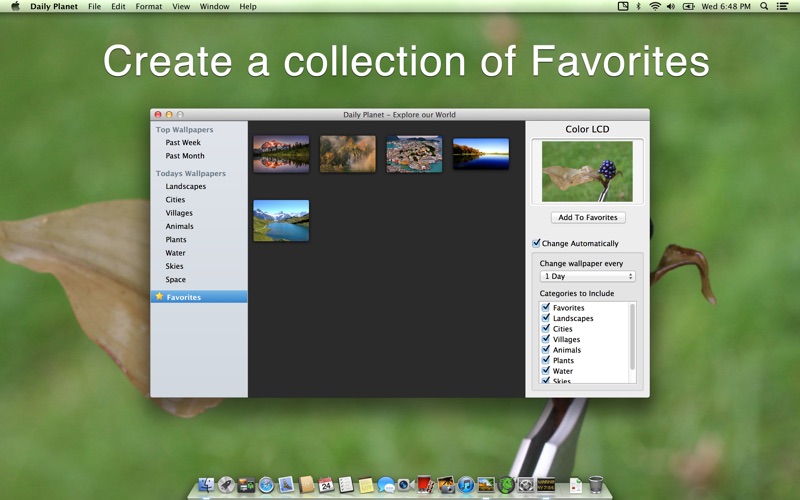Select the alpine lake mountains thumbnail

tap(281, 220)
